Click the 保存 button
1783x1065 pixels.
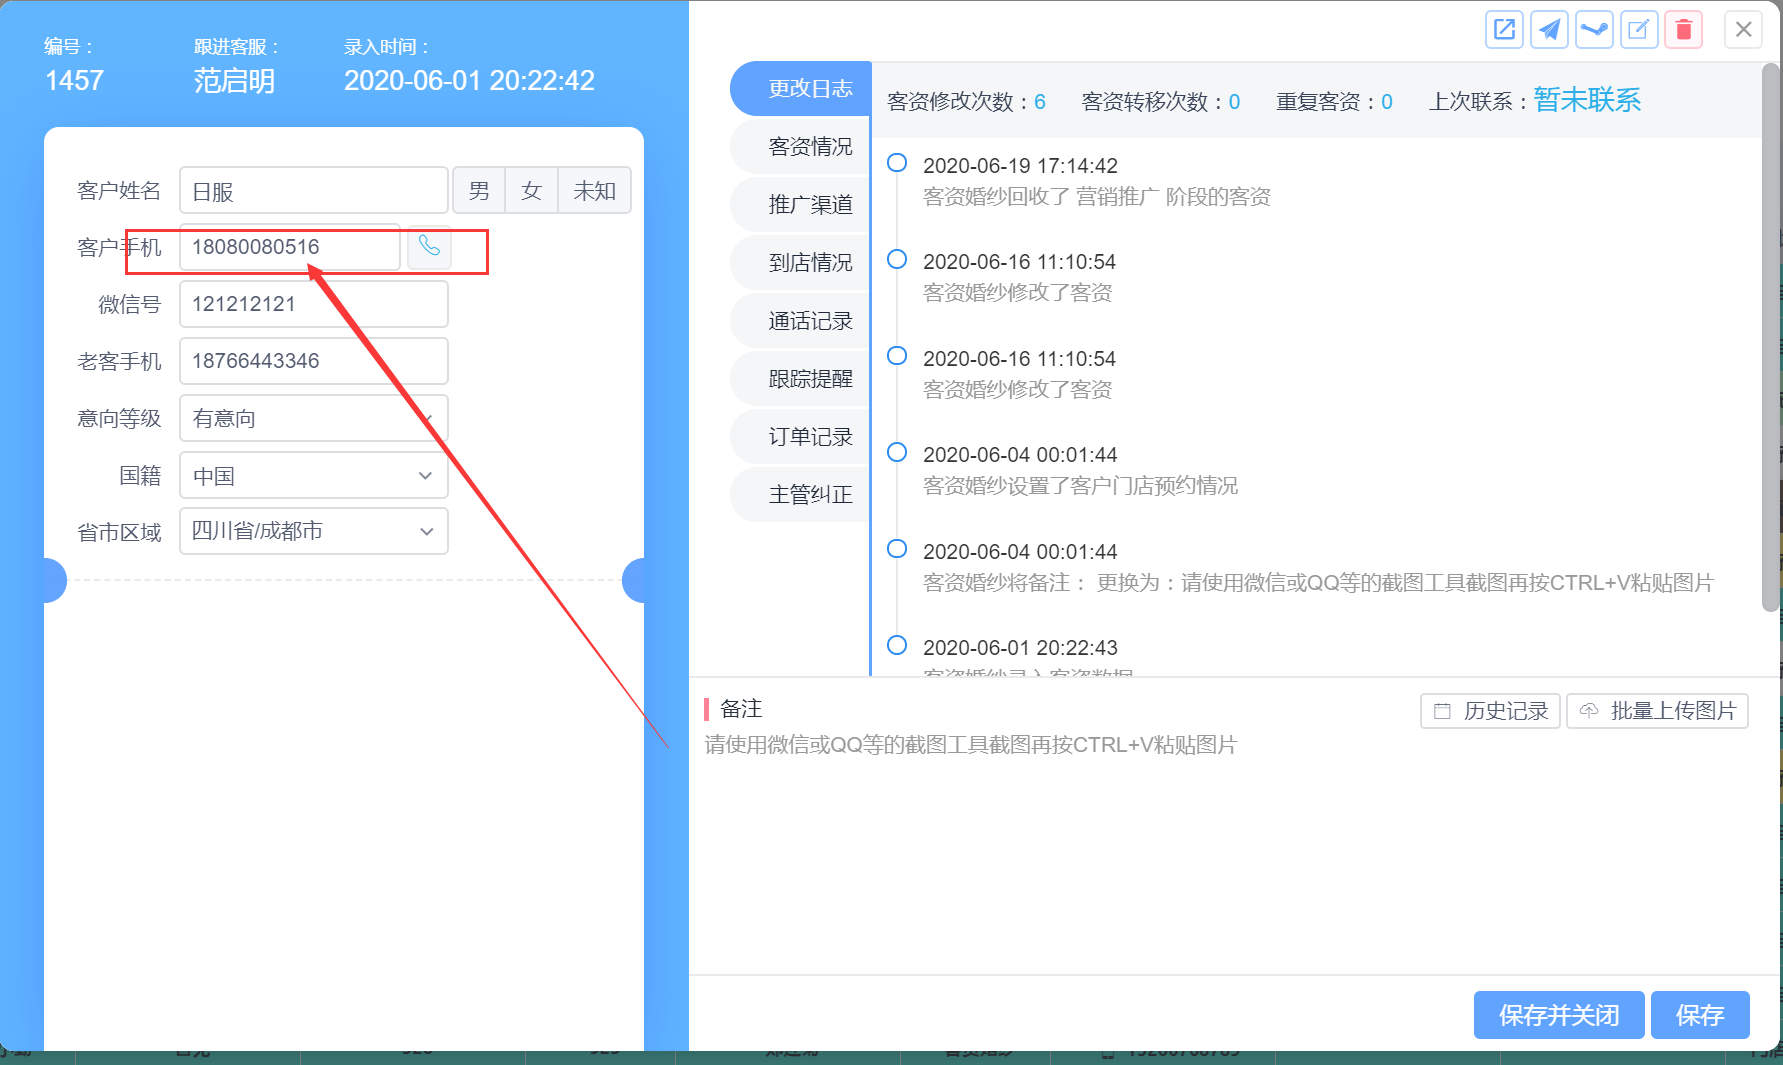[x=1699, y=1015]
